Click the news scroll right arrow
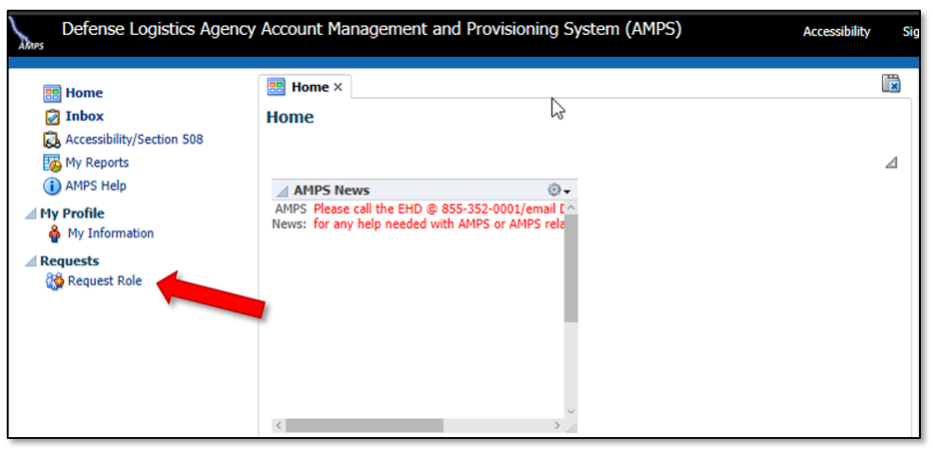Viewport: 933px width, 451px height. 558,425
